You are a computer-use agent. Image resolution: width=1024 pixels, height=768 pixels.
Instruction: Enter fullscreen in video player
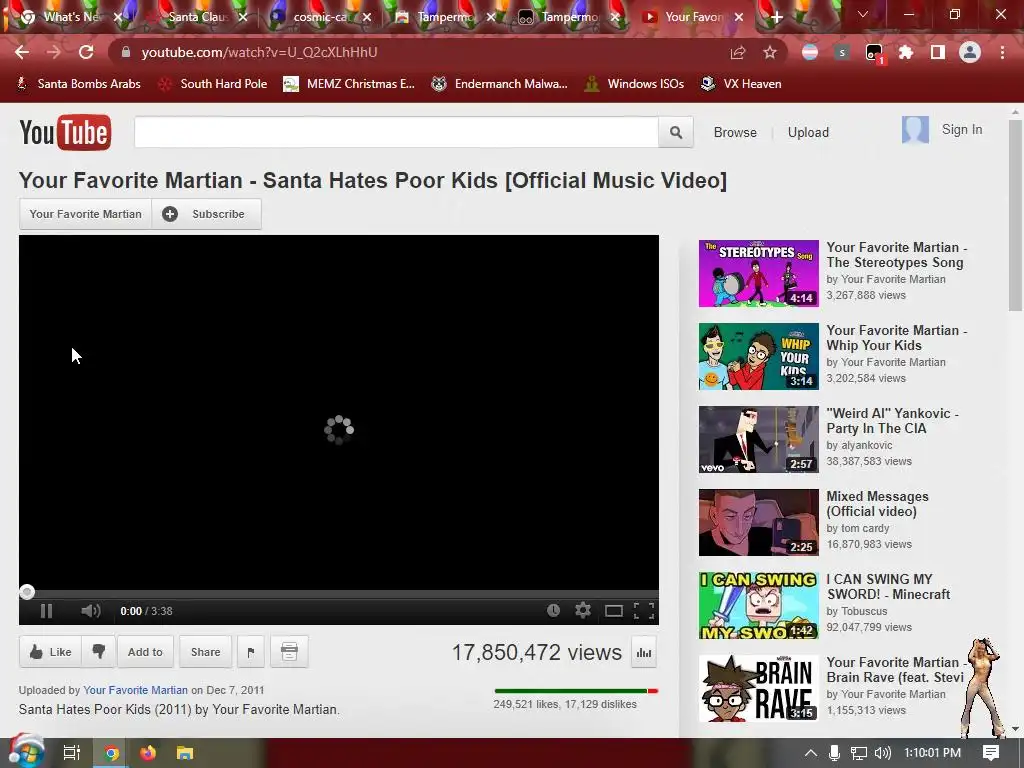[x=644, y=611]
